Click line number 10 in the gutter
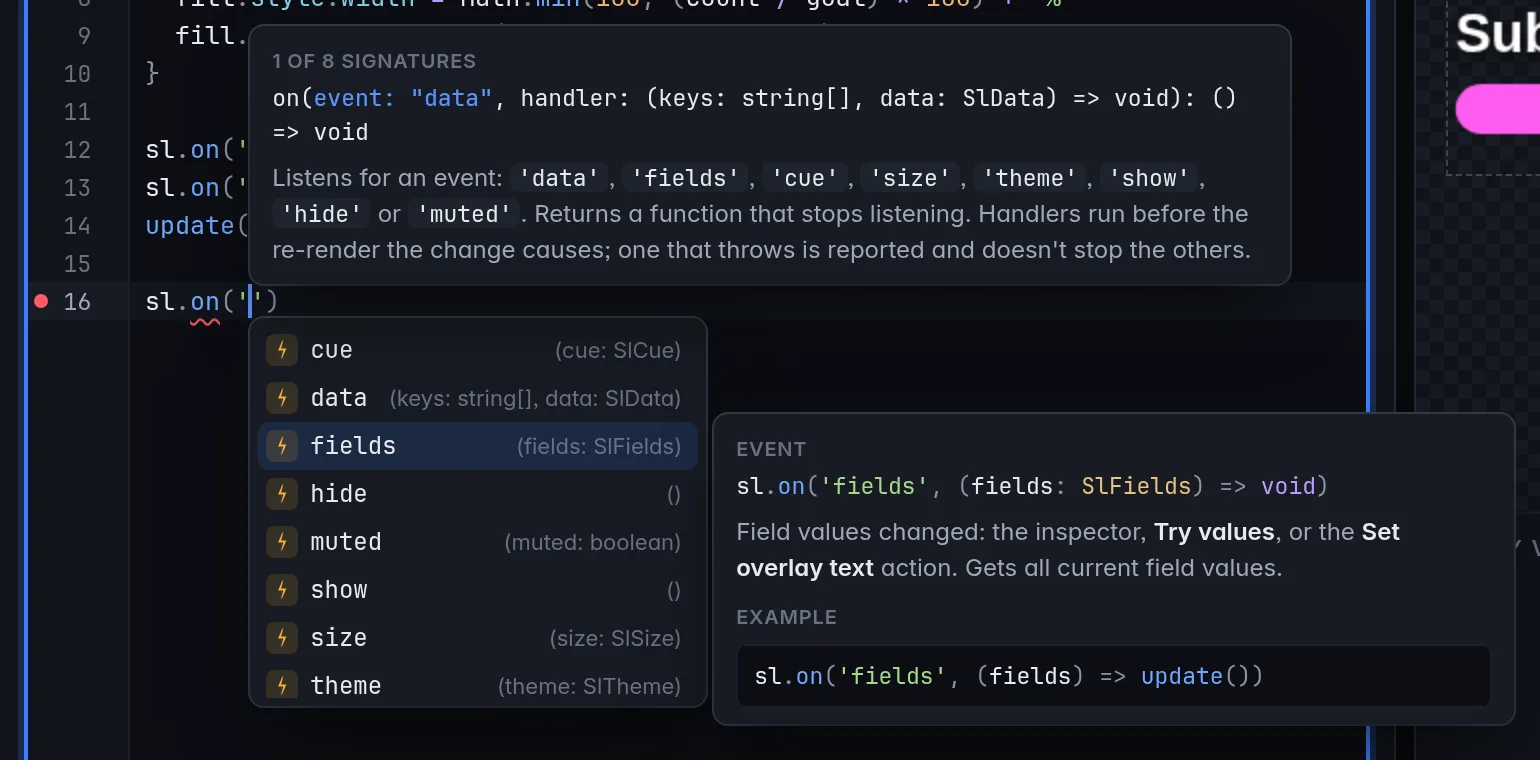Viewport: 1540px width, 760px height. click(x=77, y=74)
